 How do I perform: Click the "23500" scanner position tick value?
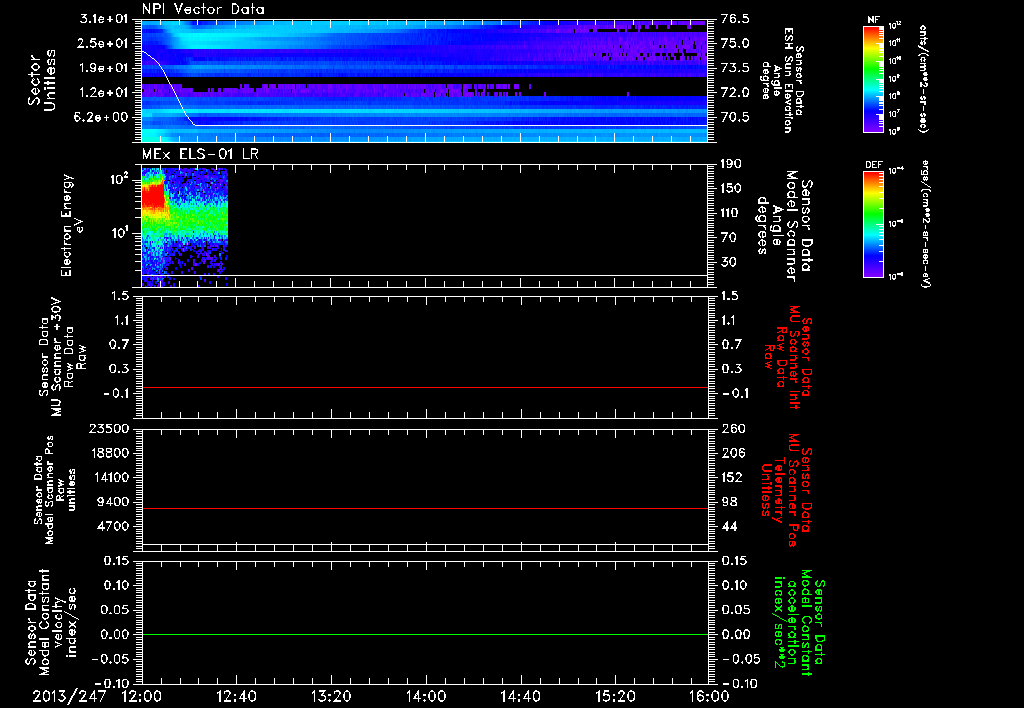tap(110, 428)
